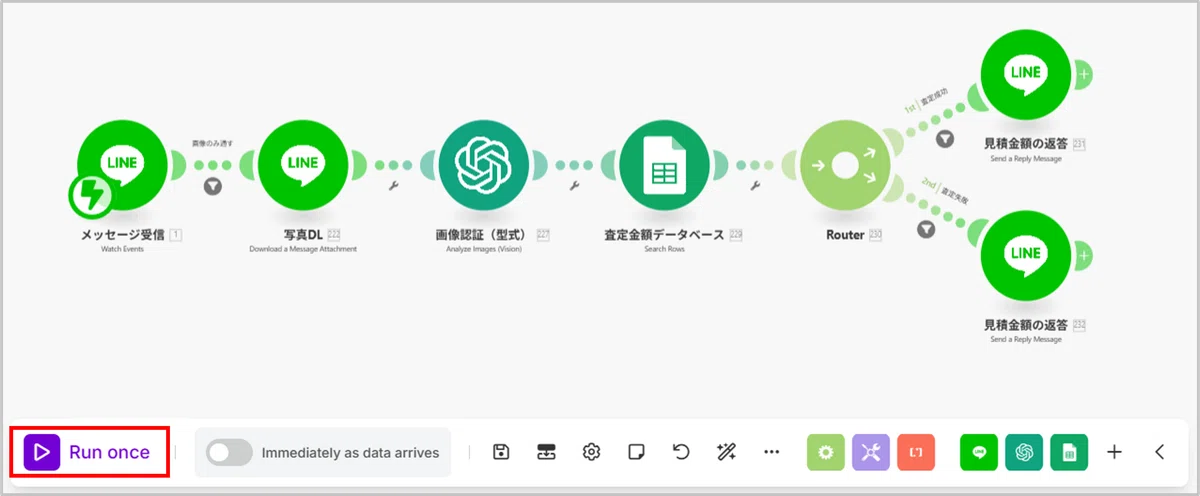Image resolution: width=1200 pixels, height=496 pixels.
Task: Undo the last change with the undo arrow
Action: [x=681, y=452]
